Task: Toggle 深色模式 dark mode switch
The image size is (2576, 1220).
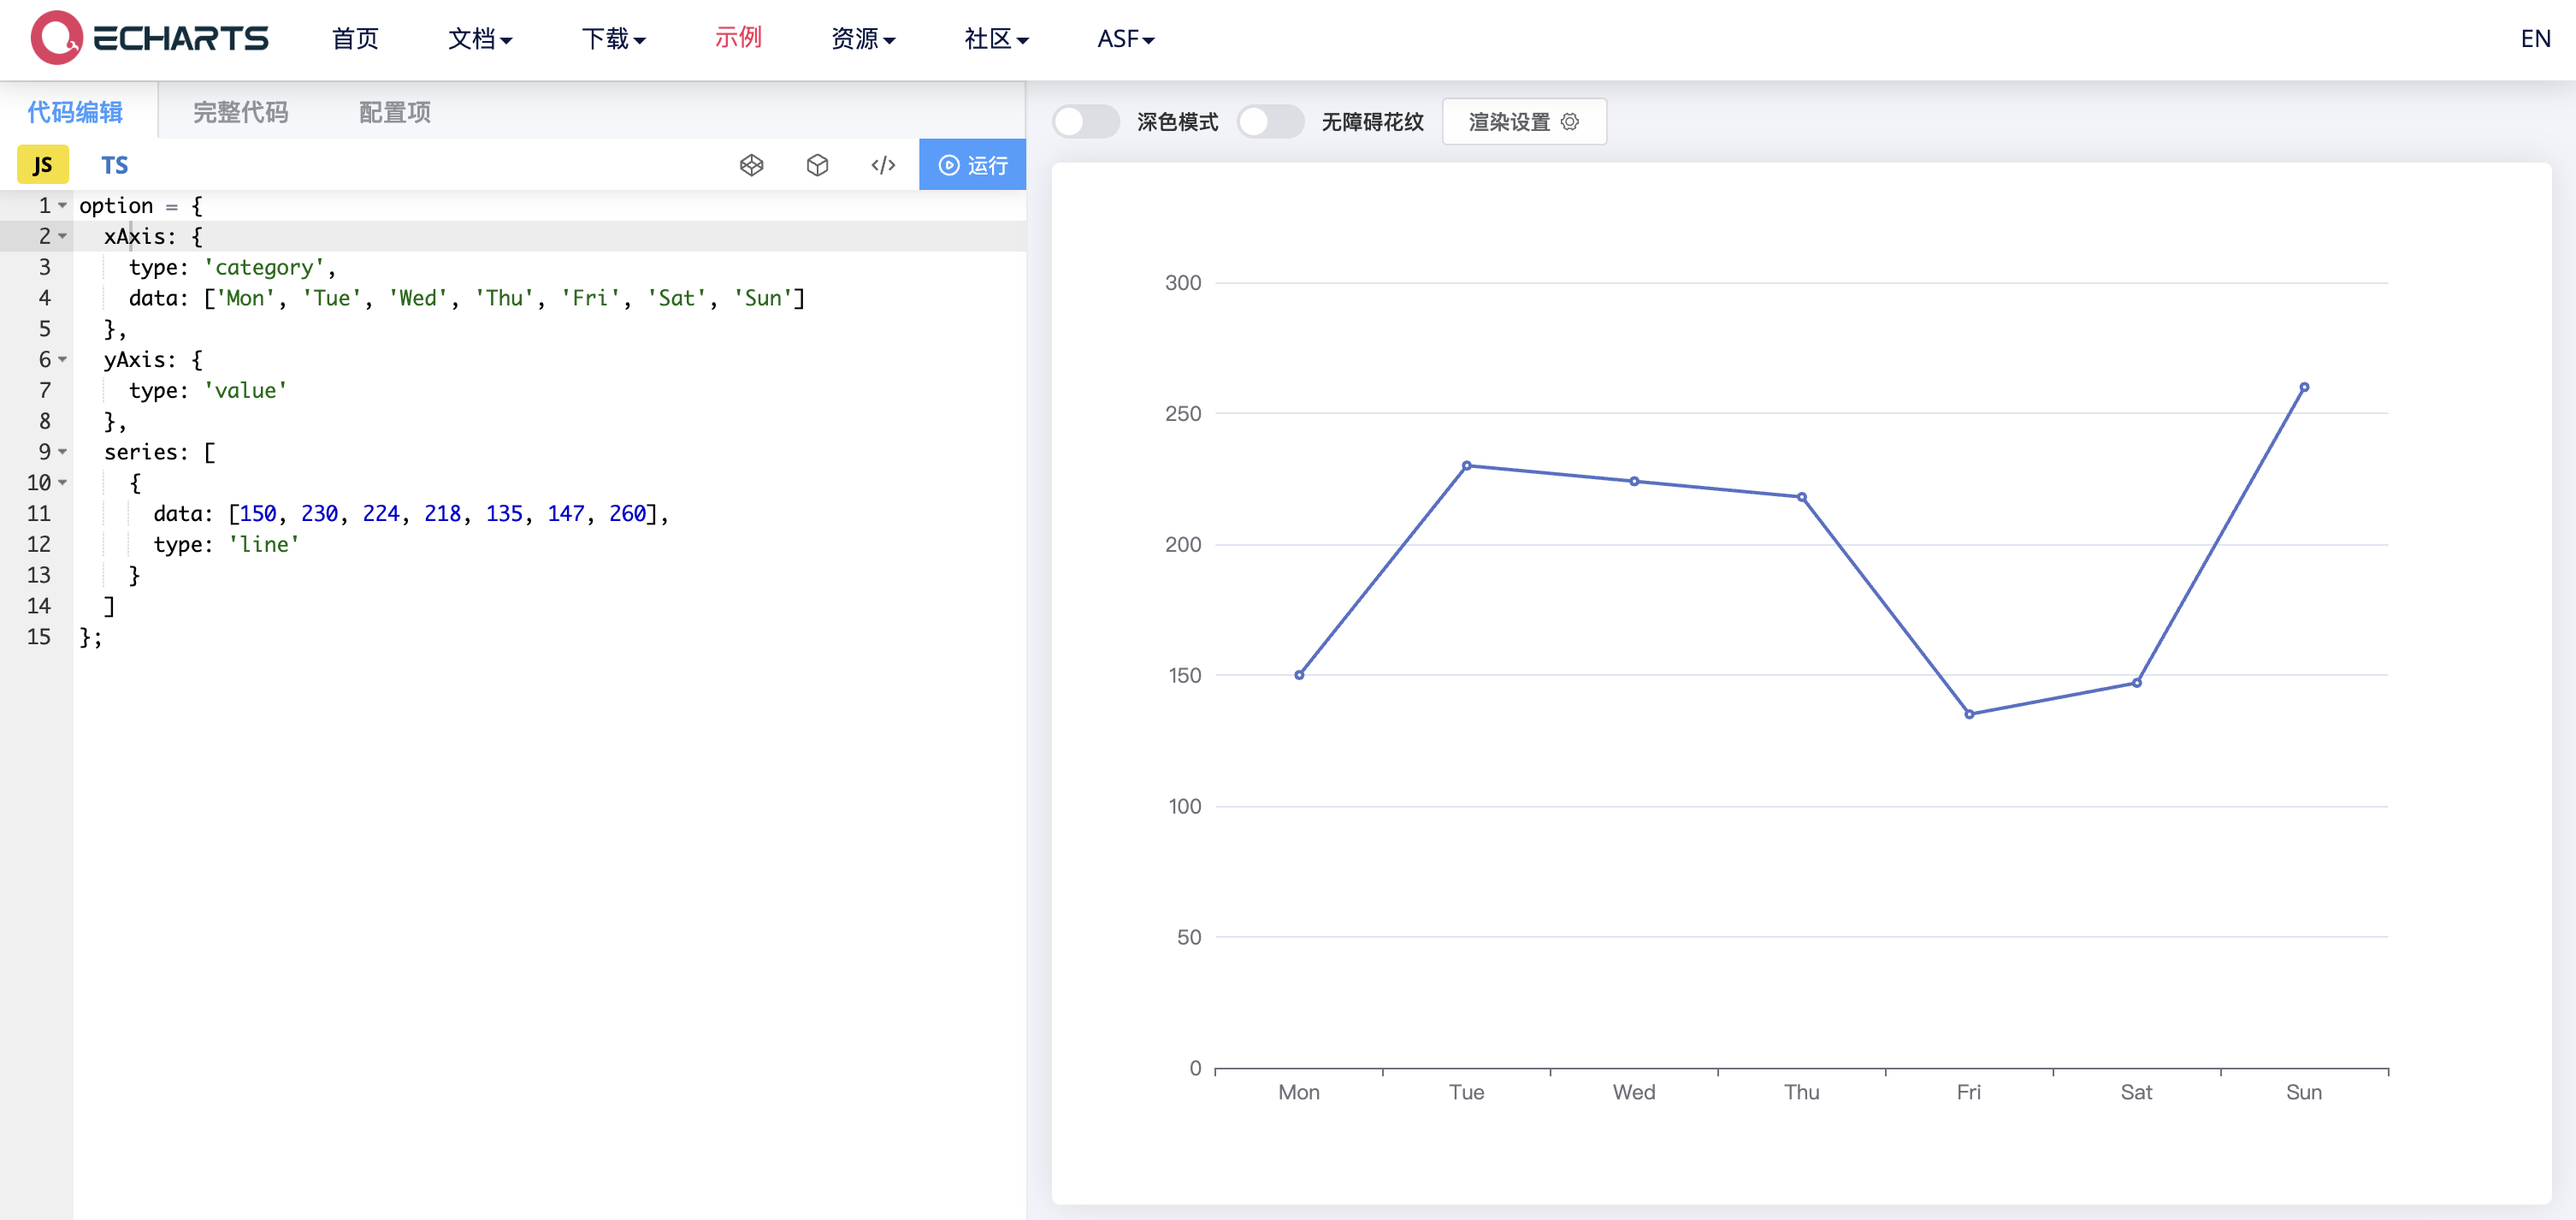Action: 1085,122
